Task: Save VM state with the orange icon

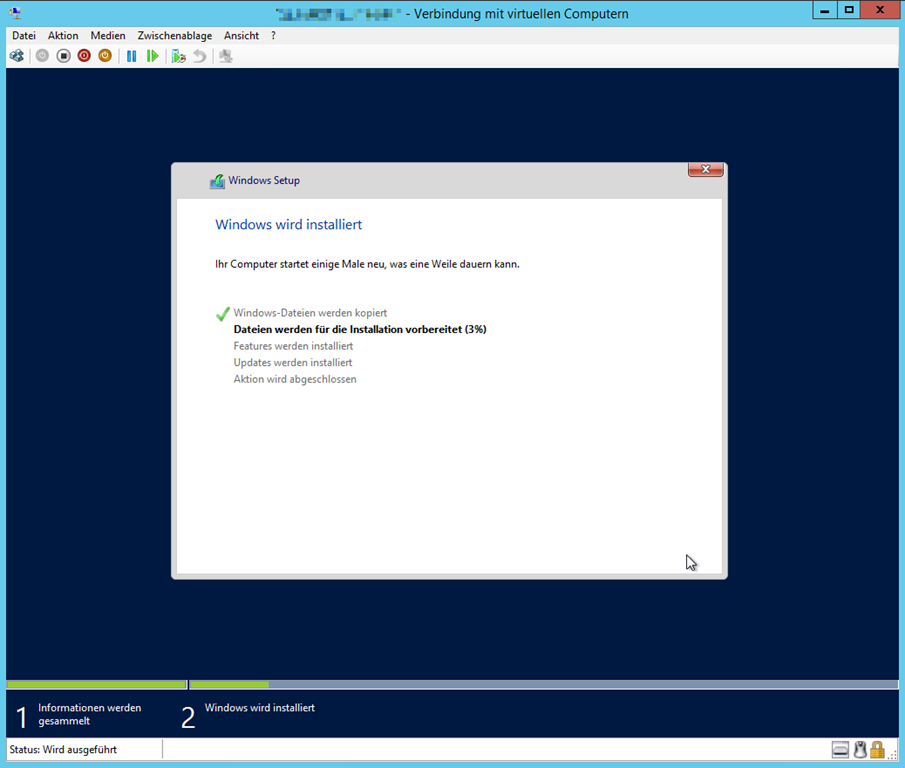Action: 105,56
